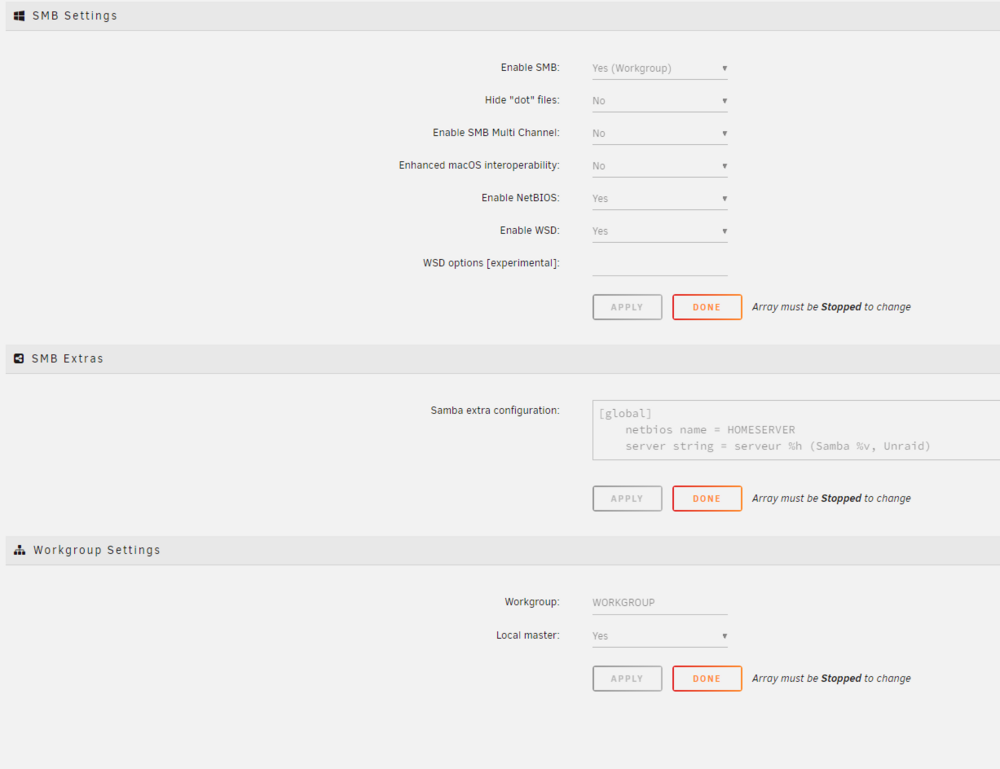Click the Array must be Stopped note under SMB Settings
Image resolution: width=1000 pixels, height=769 pixels.
tap(831, 307)
